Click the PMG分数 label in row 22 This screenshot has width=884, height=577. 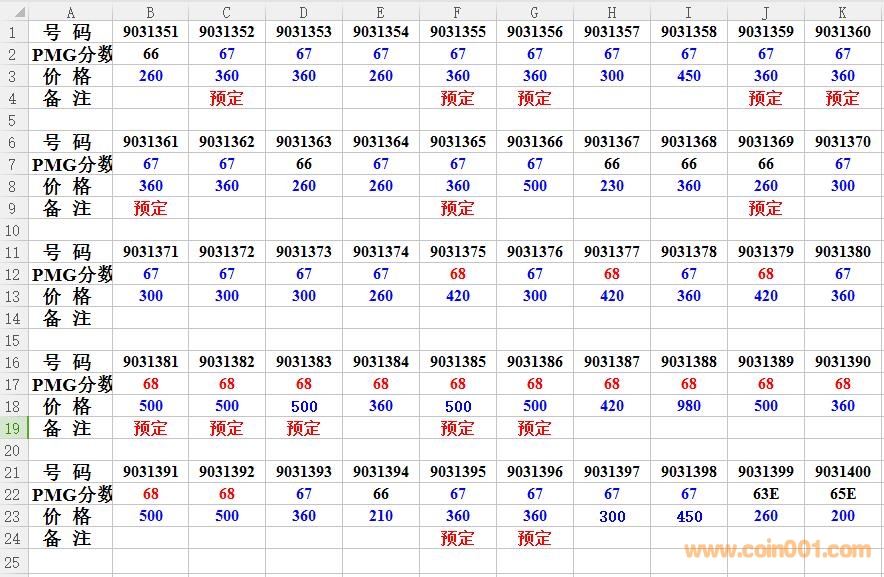[71, 494]
